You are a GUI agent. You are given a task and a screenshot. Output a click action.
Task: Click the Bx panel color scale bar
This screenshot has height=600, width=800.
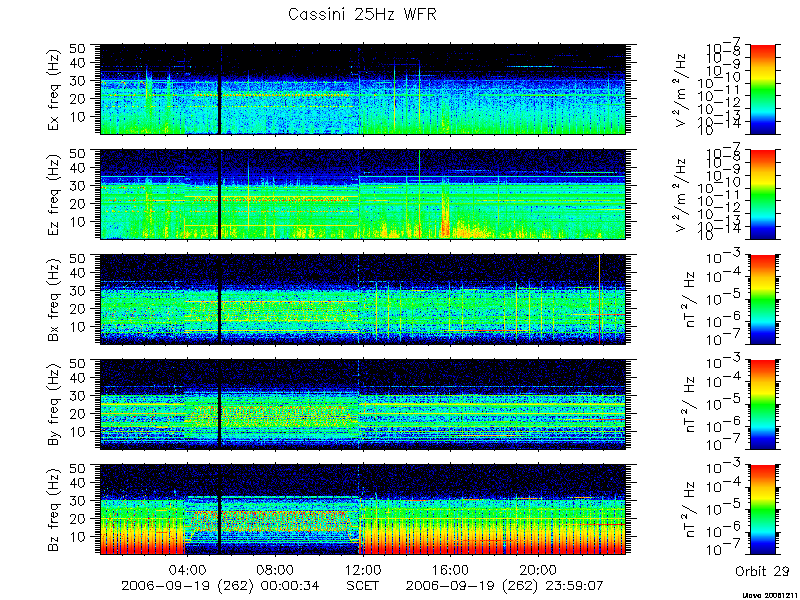click(x=763, y=299)
